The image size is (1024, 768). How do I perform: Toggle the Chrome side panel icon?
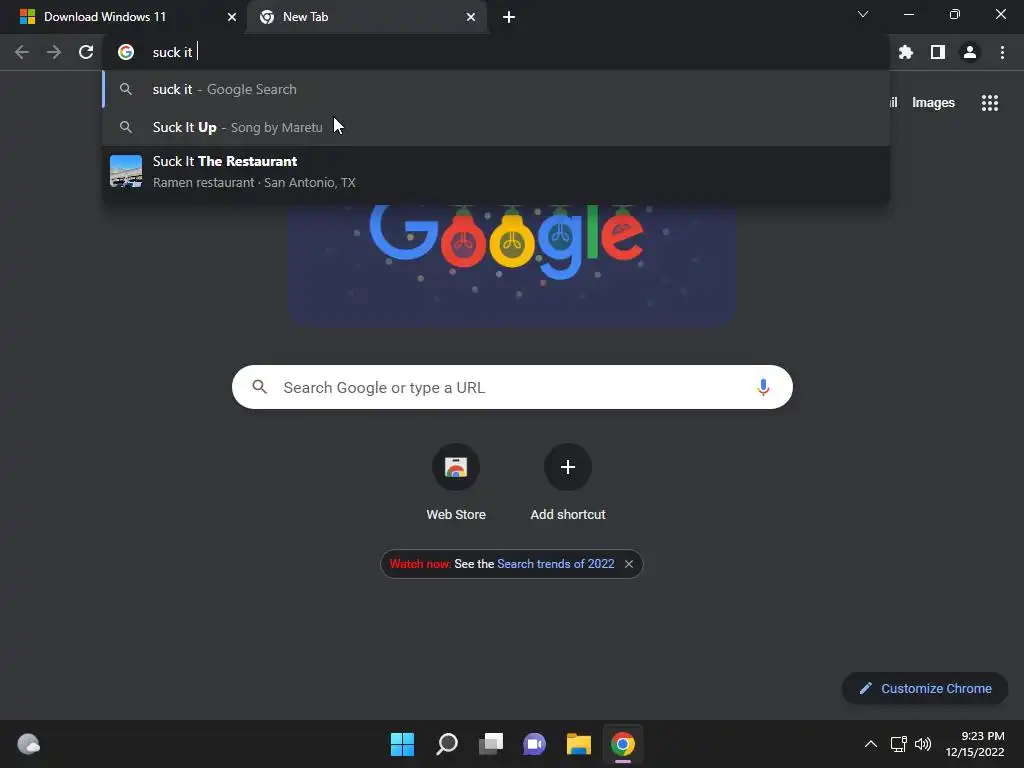938,52
